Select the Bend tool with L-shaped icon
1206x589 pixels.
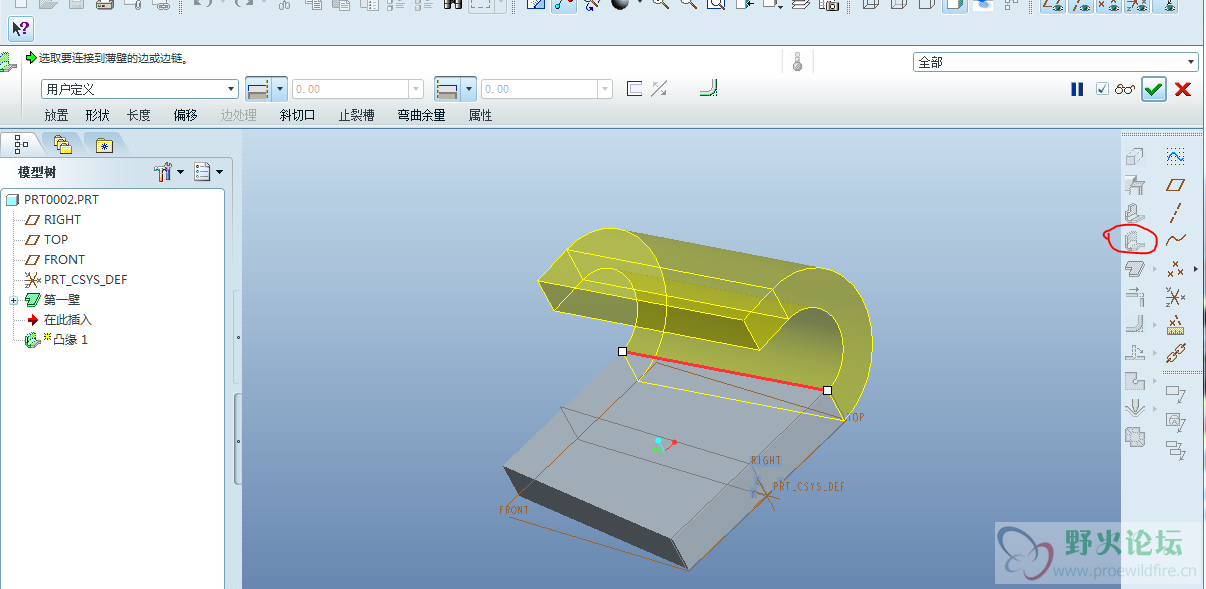click(x=1134, y=324)
